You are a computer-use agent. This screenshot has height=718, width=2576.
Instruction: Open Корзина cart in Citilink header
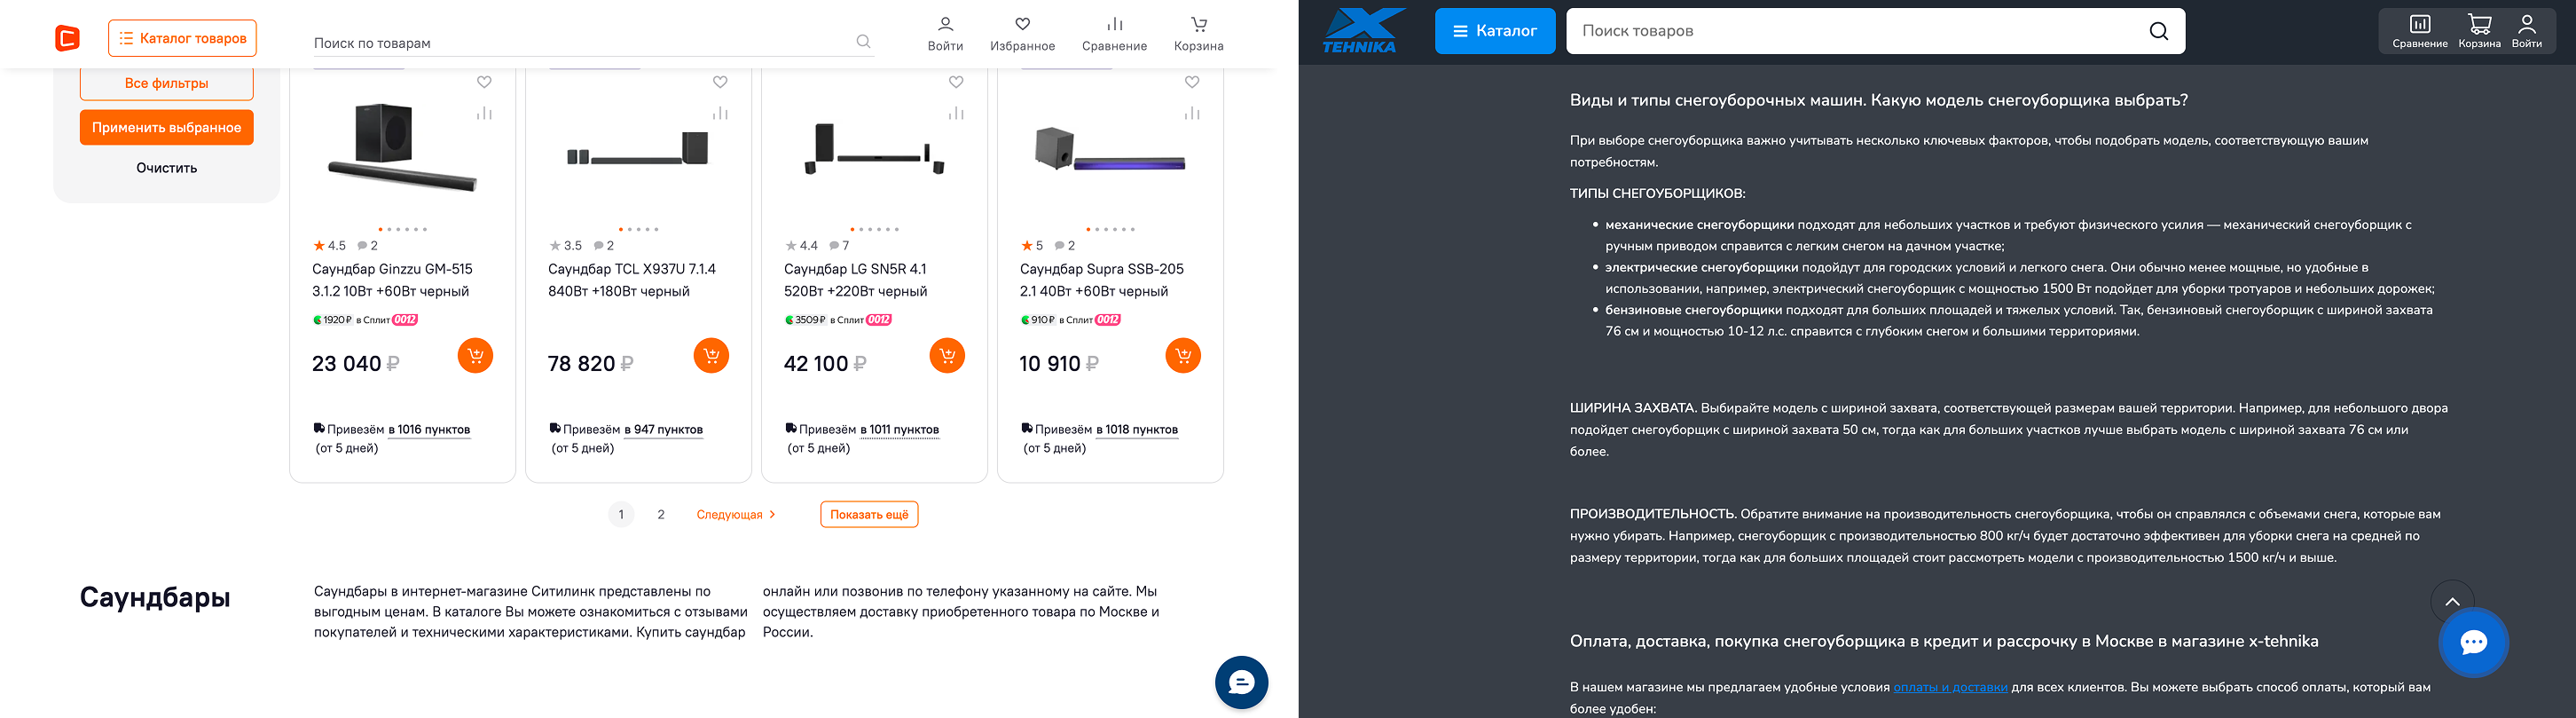click(x=1199, y=34)
